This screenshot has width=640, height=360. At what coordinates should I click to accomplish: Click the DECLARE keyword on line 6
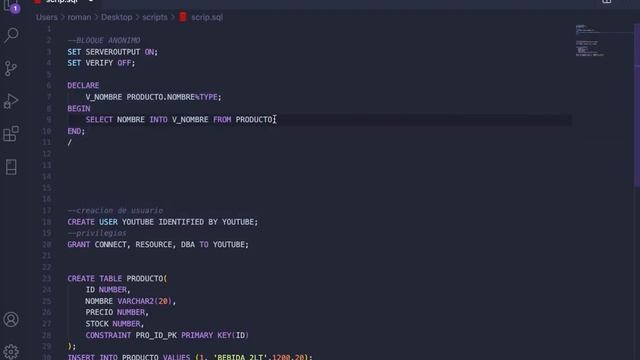coord(83,85)
